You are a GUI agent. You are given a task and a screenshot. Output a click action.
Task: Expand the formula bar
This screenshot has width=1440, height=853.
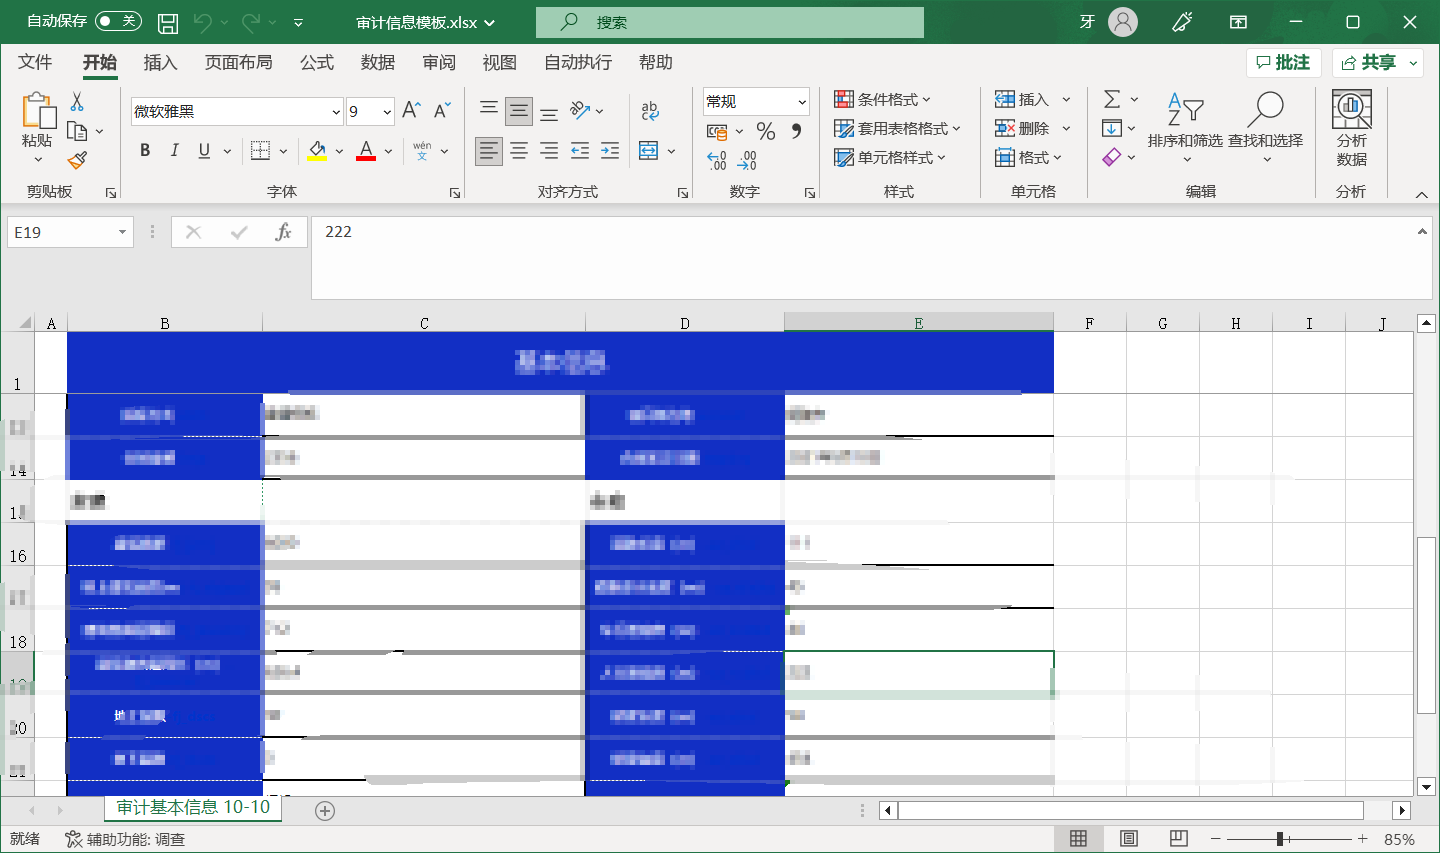(x=1421, y=232)
